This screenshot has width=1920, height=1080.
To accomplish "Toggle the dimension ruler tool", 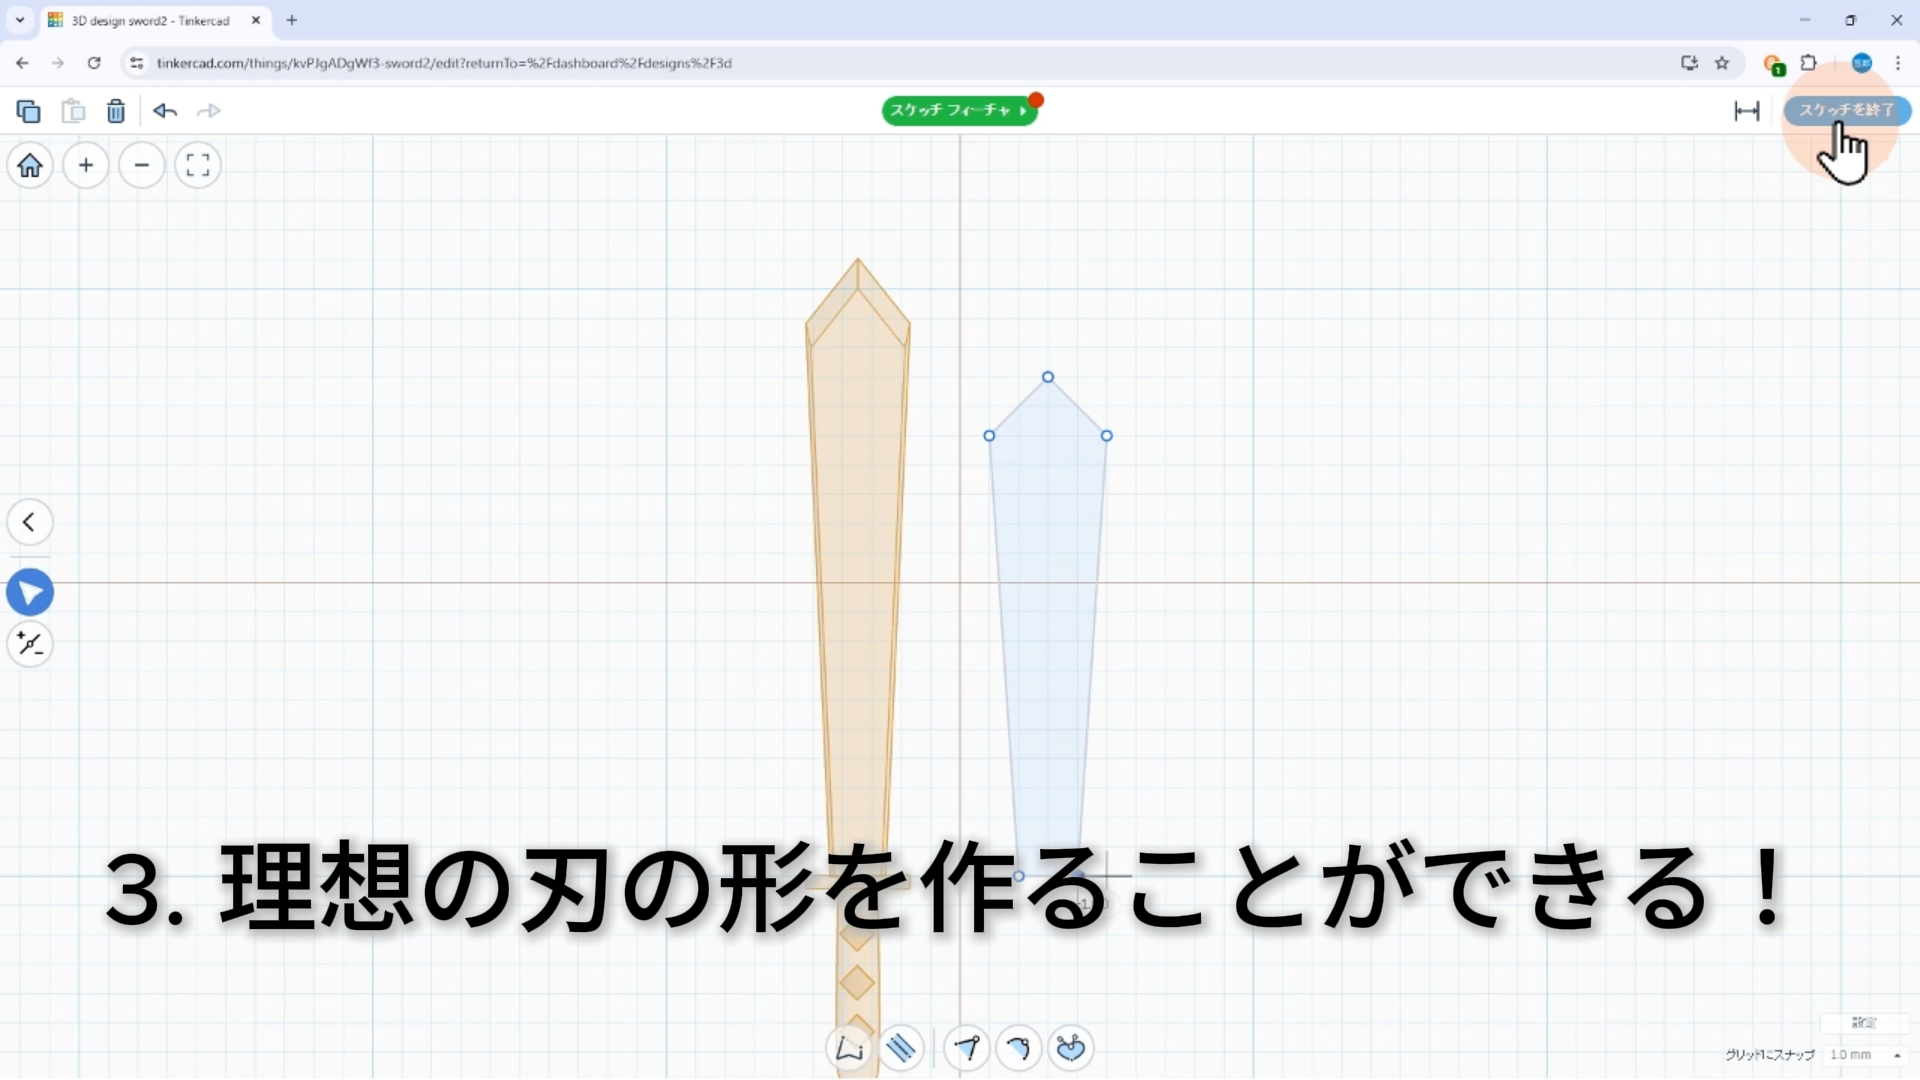I will (x=1746, y=111).
